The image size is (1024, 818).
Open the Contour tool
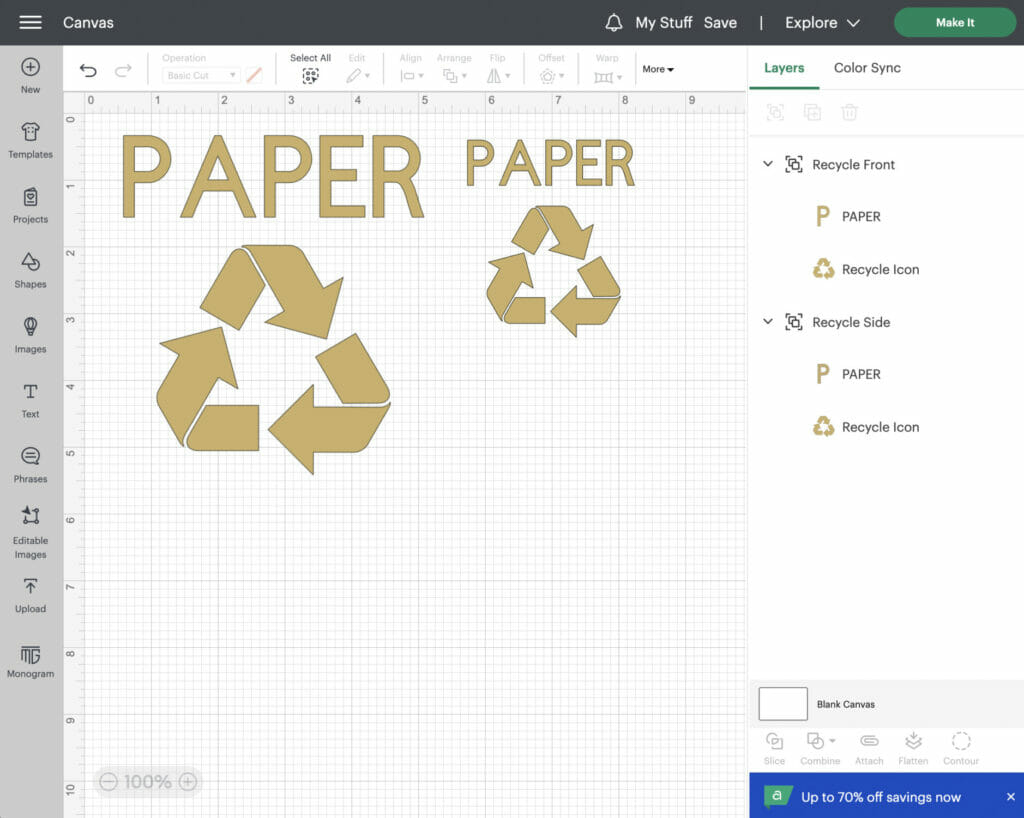[x=961, y=747]
